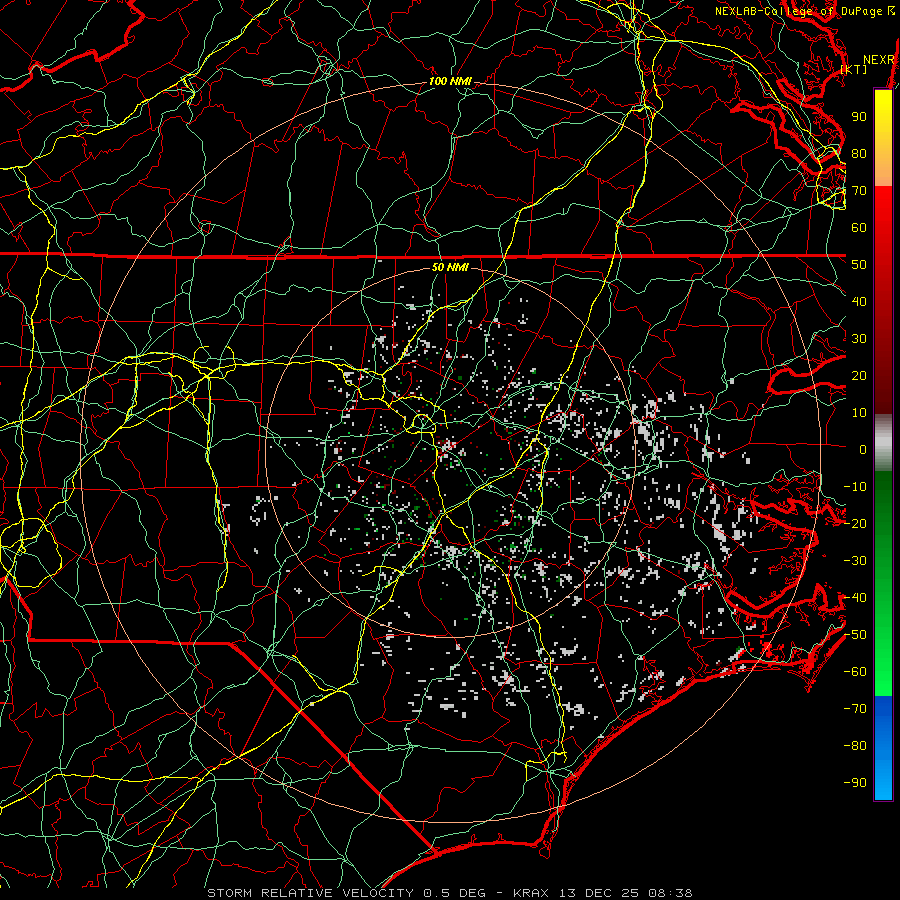Select the -80 value on velocity scale

click(855, 746)
